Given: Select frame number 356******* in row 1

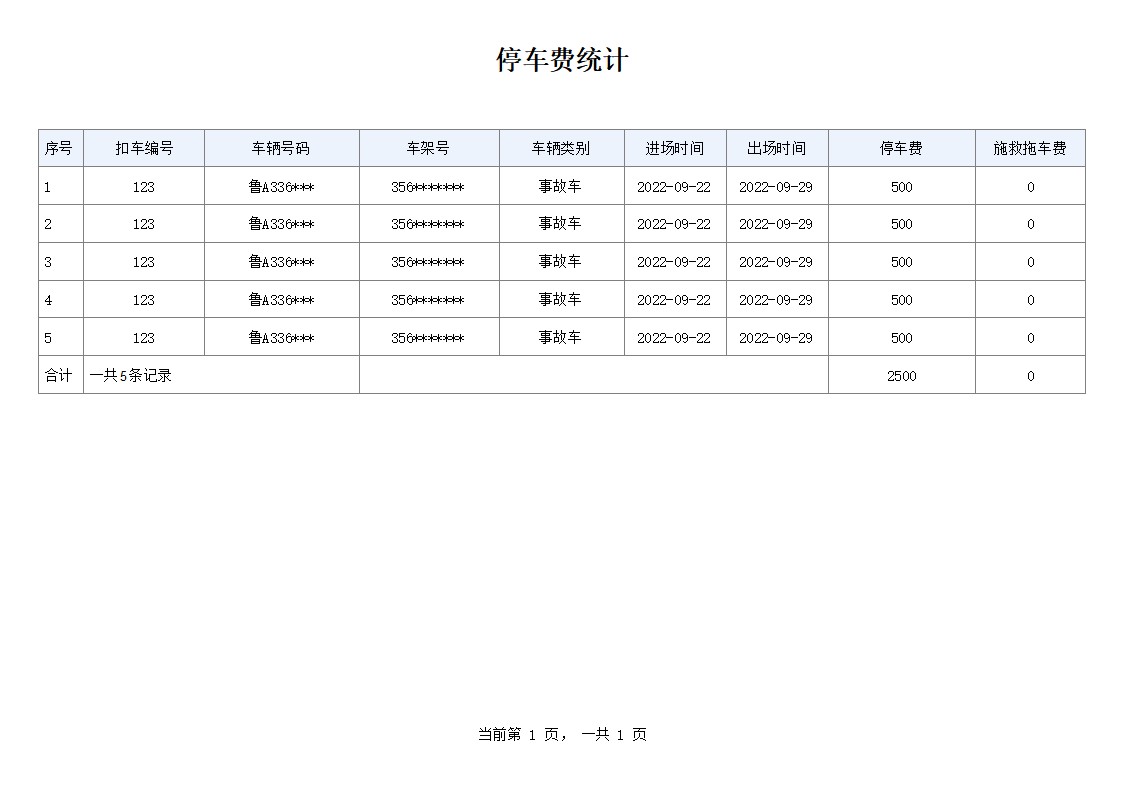Looking at the screenshot, I should pos(428,188).
